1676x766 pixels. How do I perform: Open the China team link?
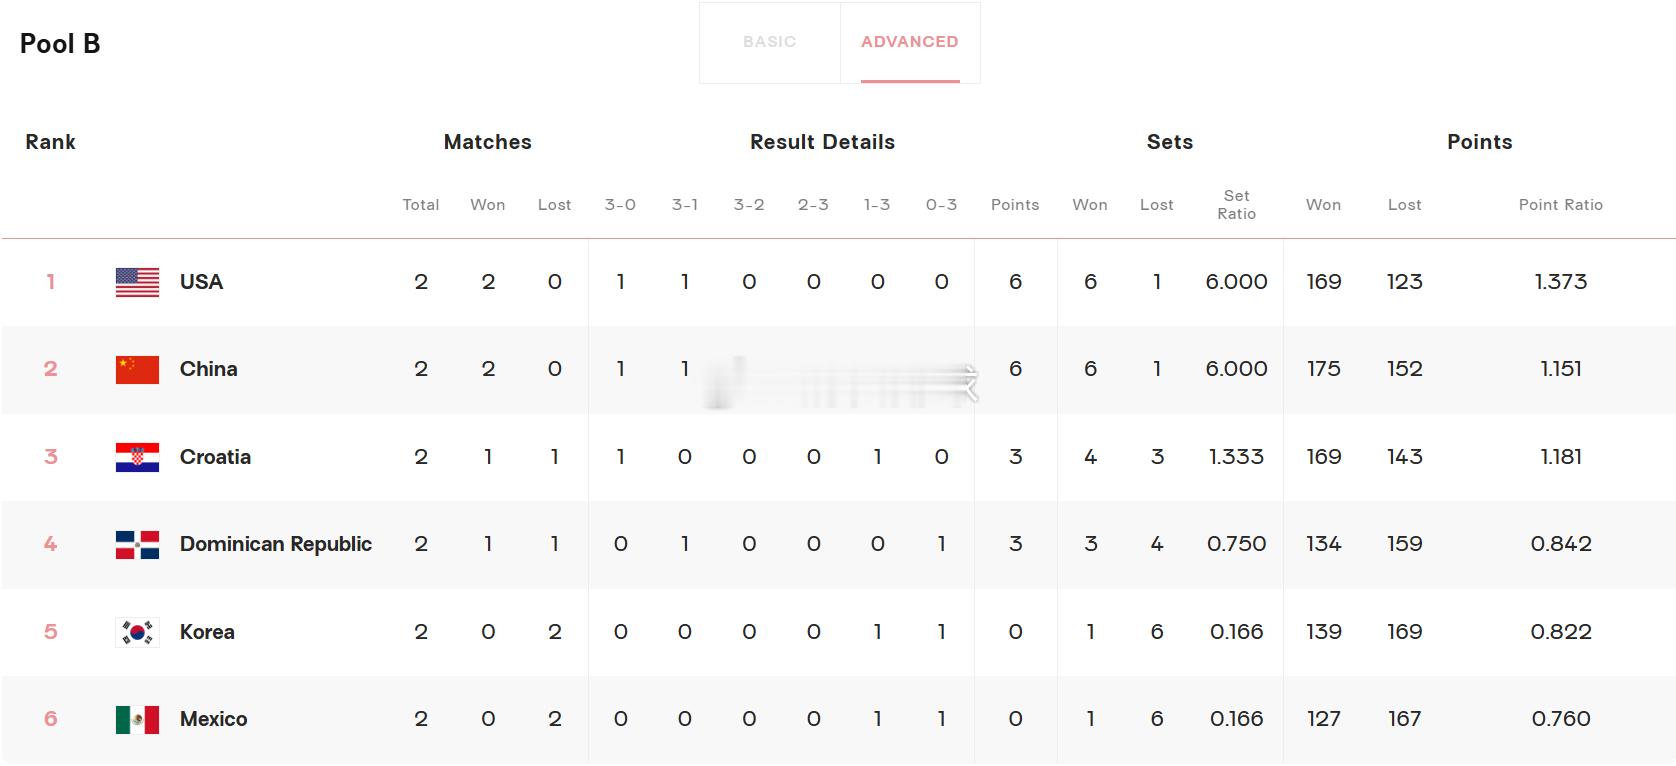pos(208,369)
